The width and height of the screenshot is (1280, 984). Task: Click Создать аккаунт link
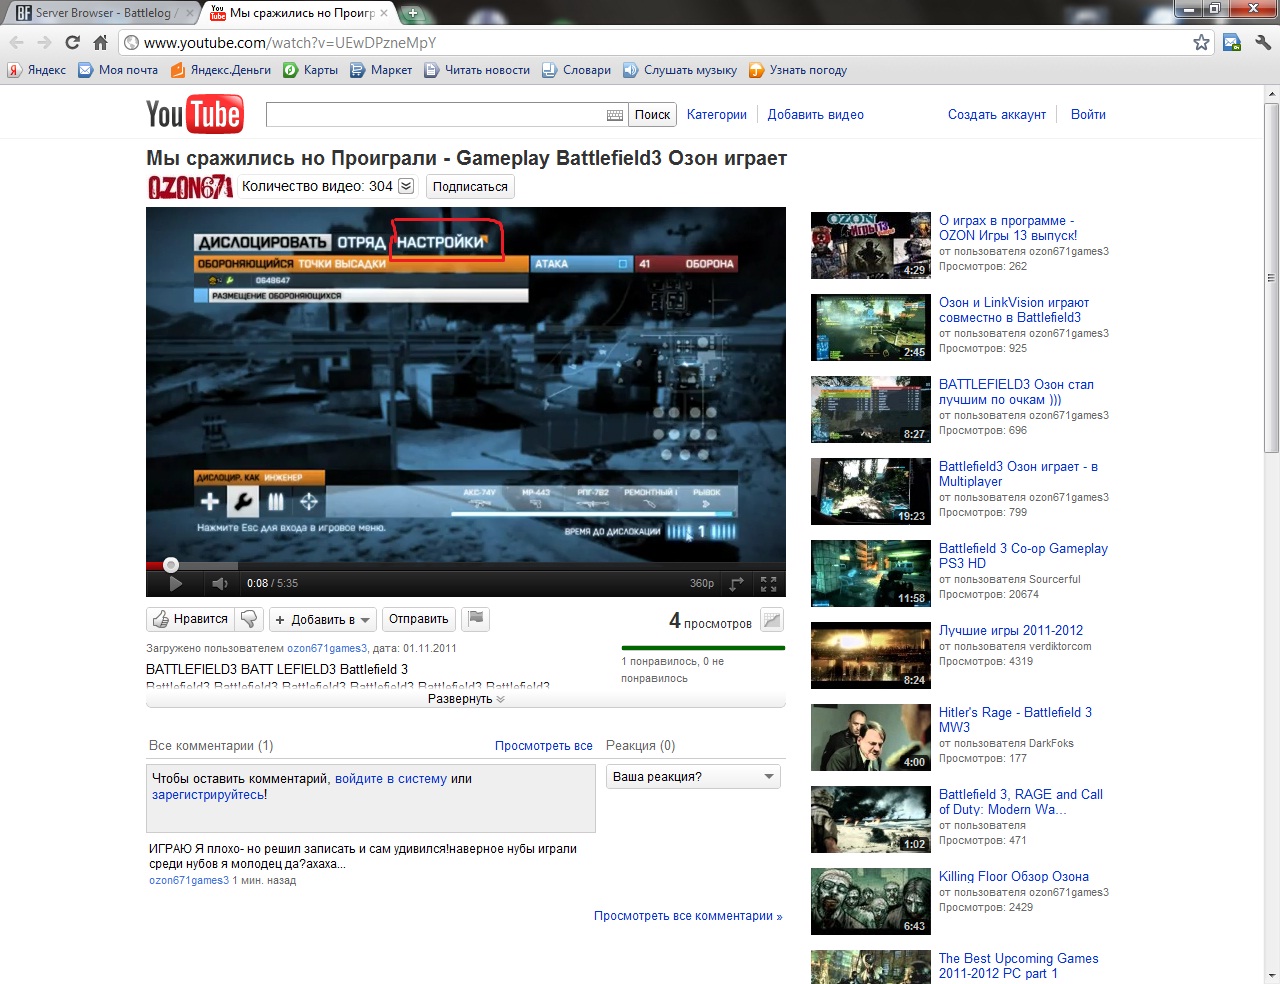(997, 115)
